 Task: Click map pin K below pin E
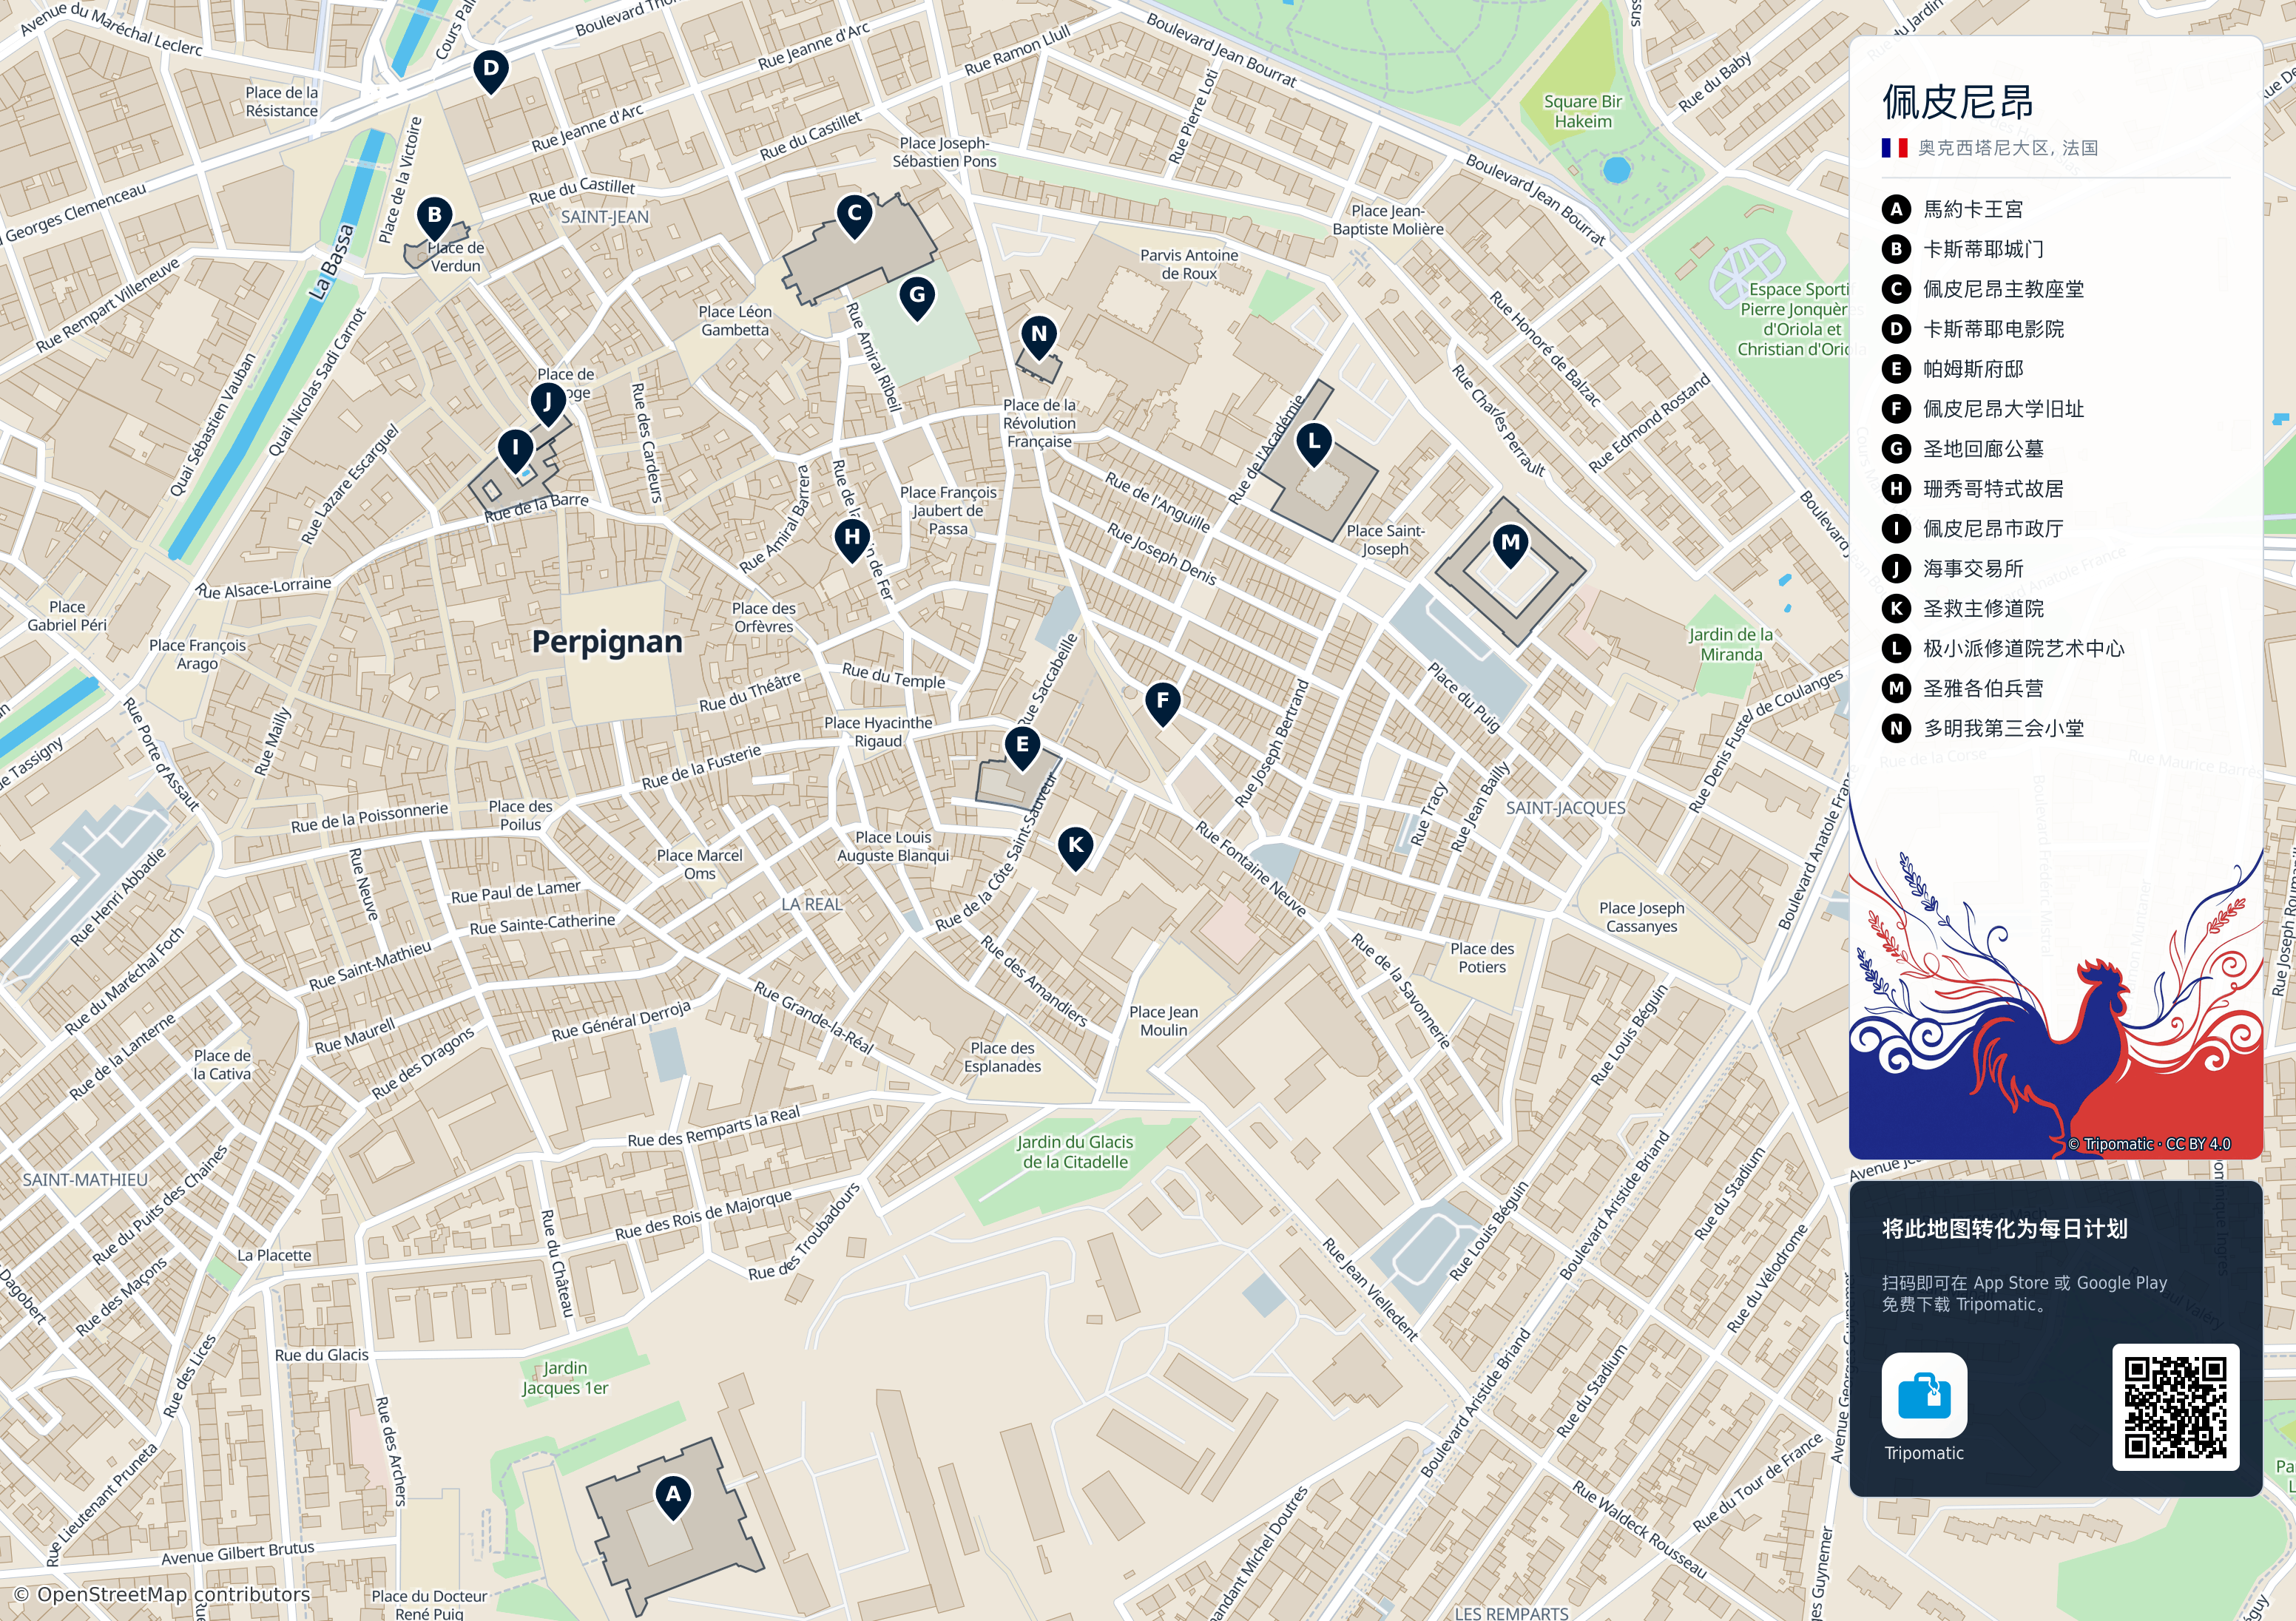1075,848
